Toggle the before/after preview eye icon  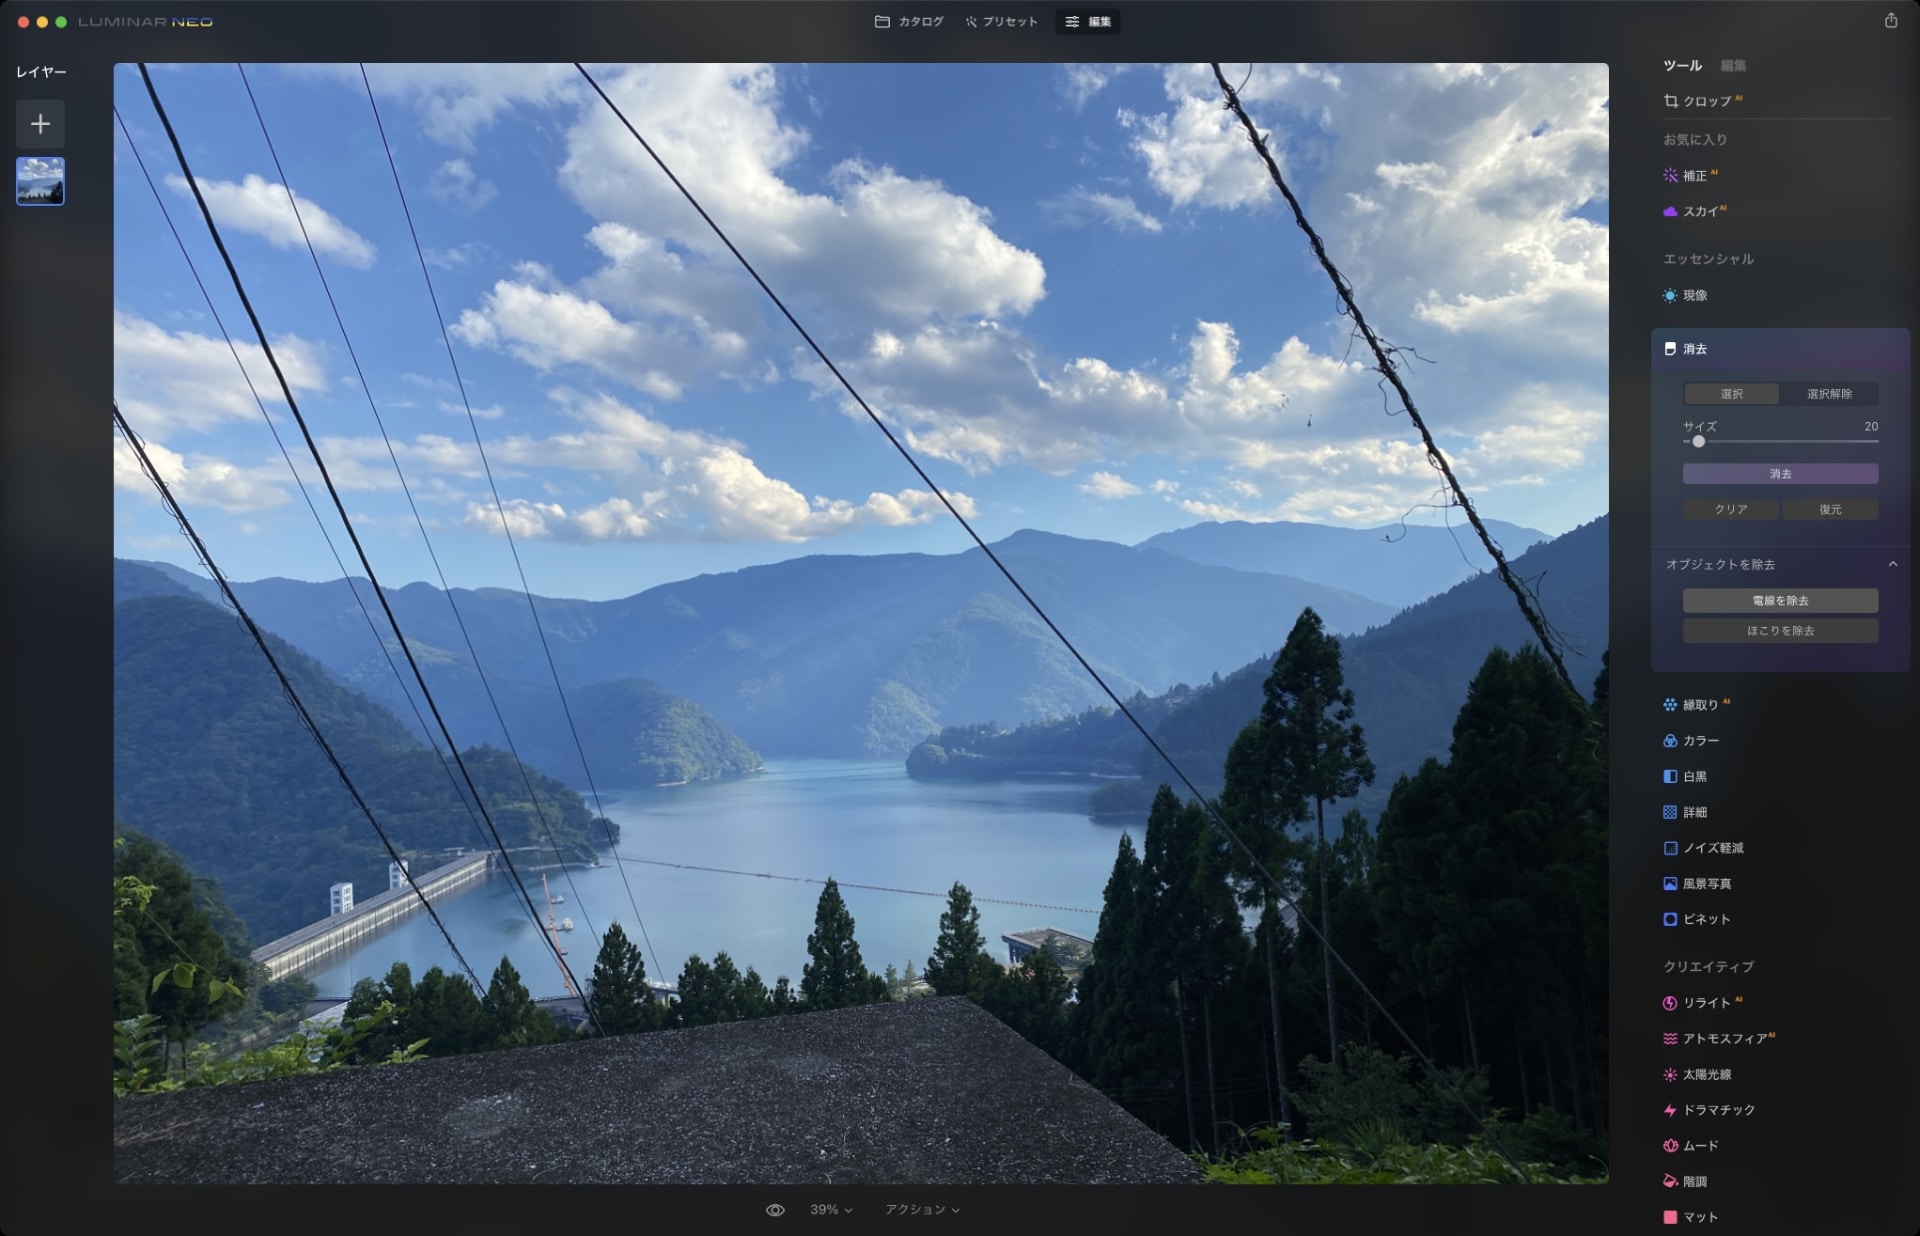click(x=775, y=1210)
